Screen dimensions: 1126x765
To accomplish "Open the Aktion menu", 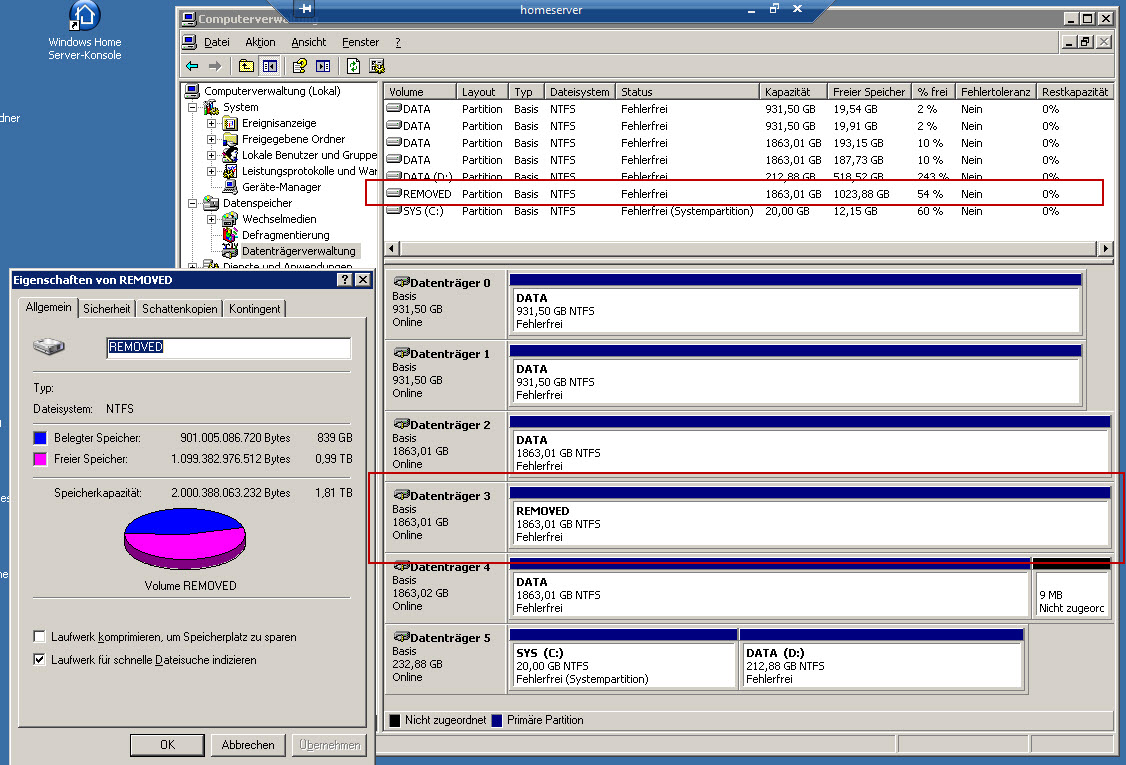I will pyautogui.click(x=260, y=42).
